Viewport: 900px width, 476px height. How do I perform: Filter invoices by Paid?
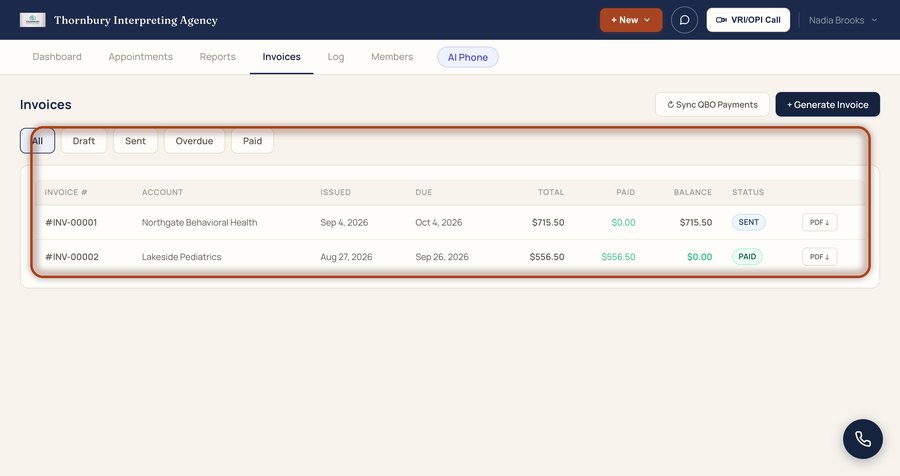point(253,141)
